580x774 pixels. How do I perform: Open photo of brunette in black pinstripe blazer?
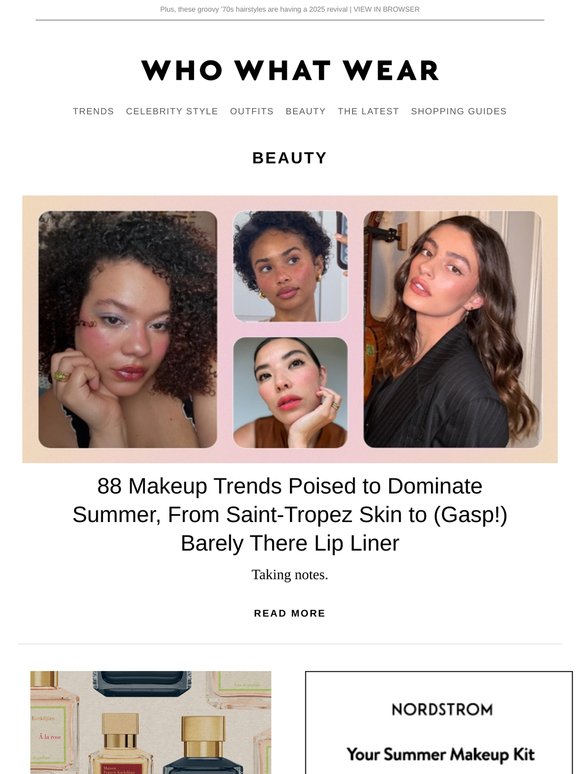(453, 330)
